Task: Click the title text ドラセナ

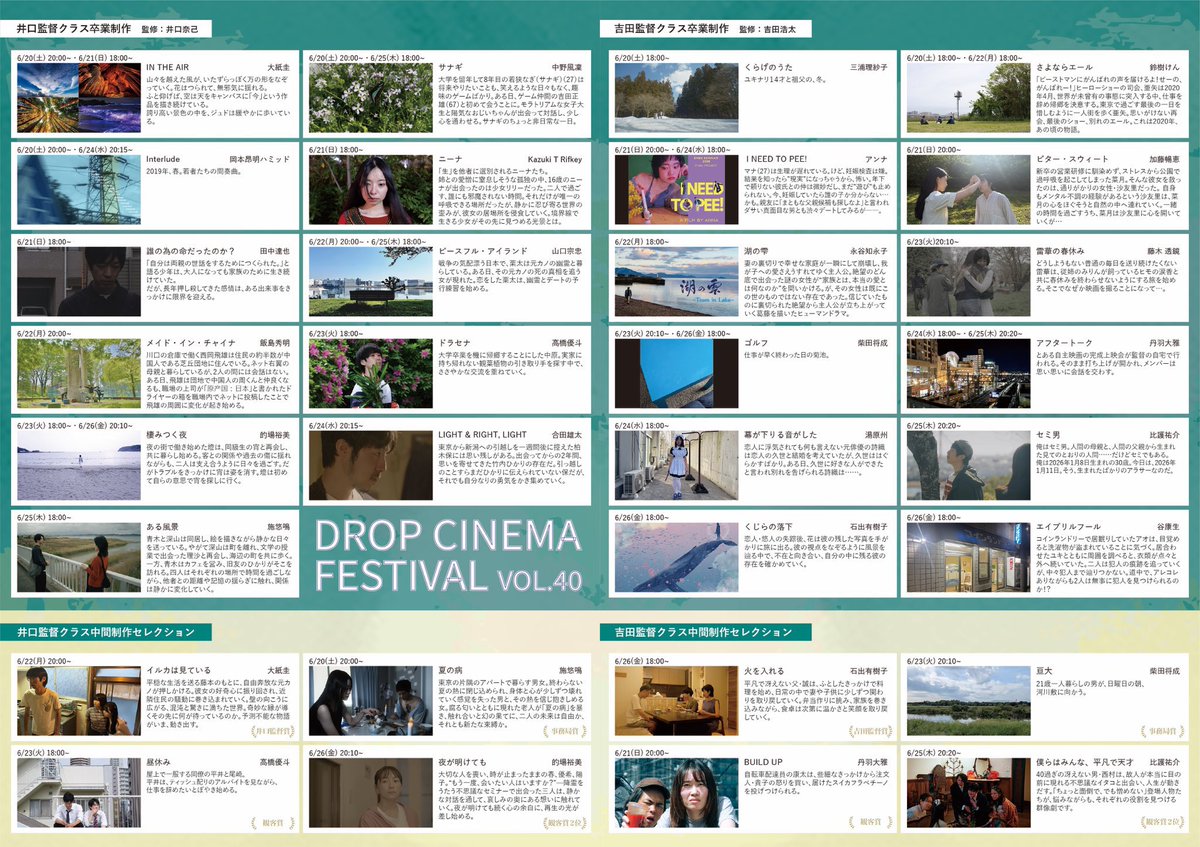Action: pyautogui.click(x=455, y=343)
